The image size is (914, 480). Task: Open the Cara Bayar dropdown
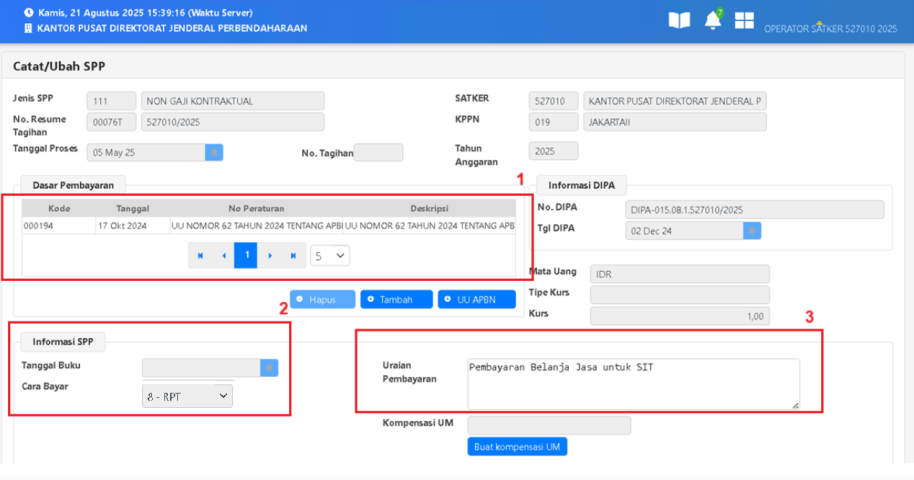(187, 396)
